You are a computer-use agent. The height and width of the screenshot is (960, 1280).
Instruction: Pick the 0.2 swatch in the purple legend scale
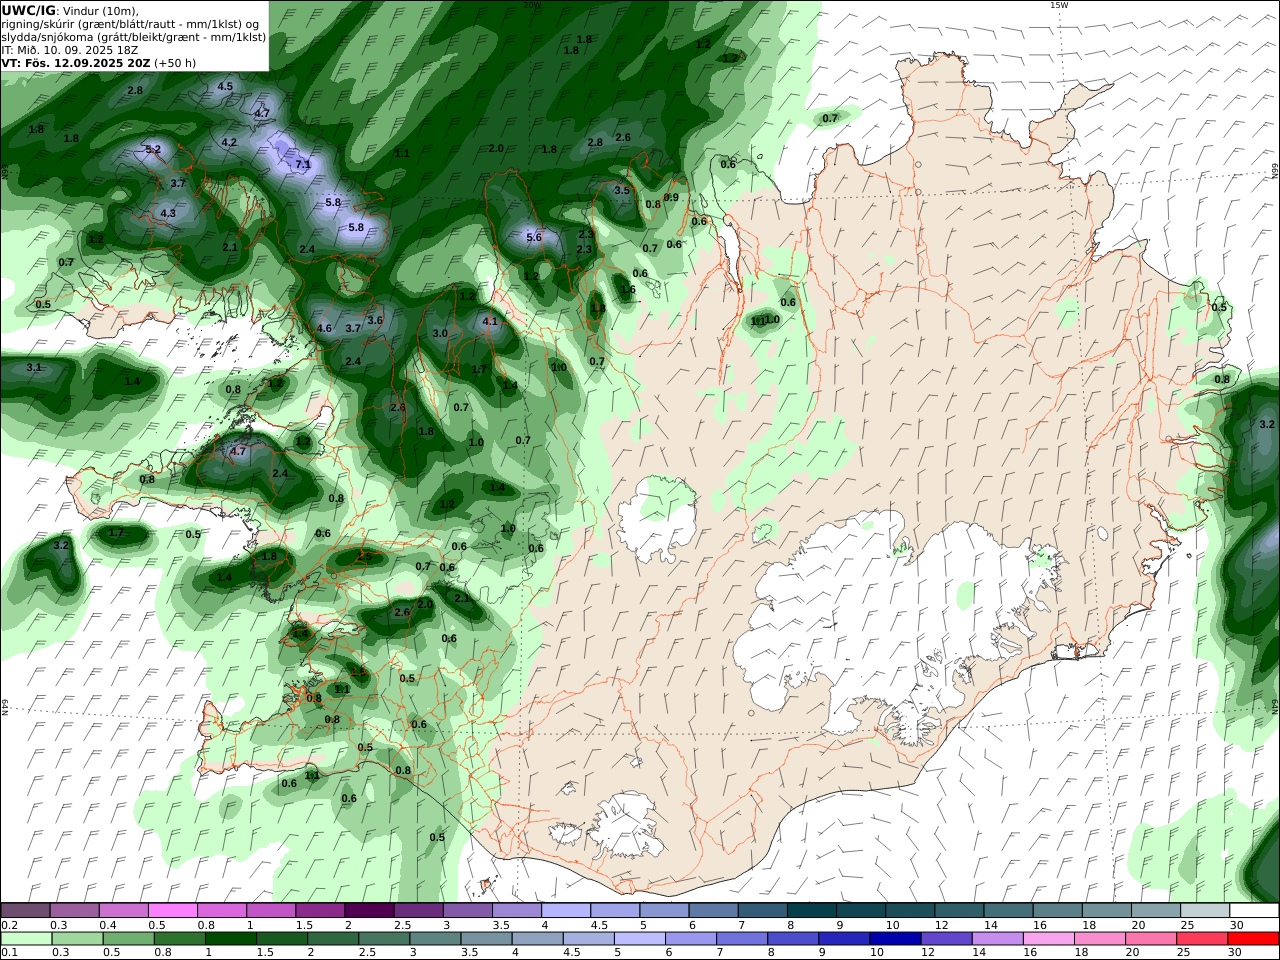[x=26, y=911]
